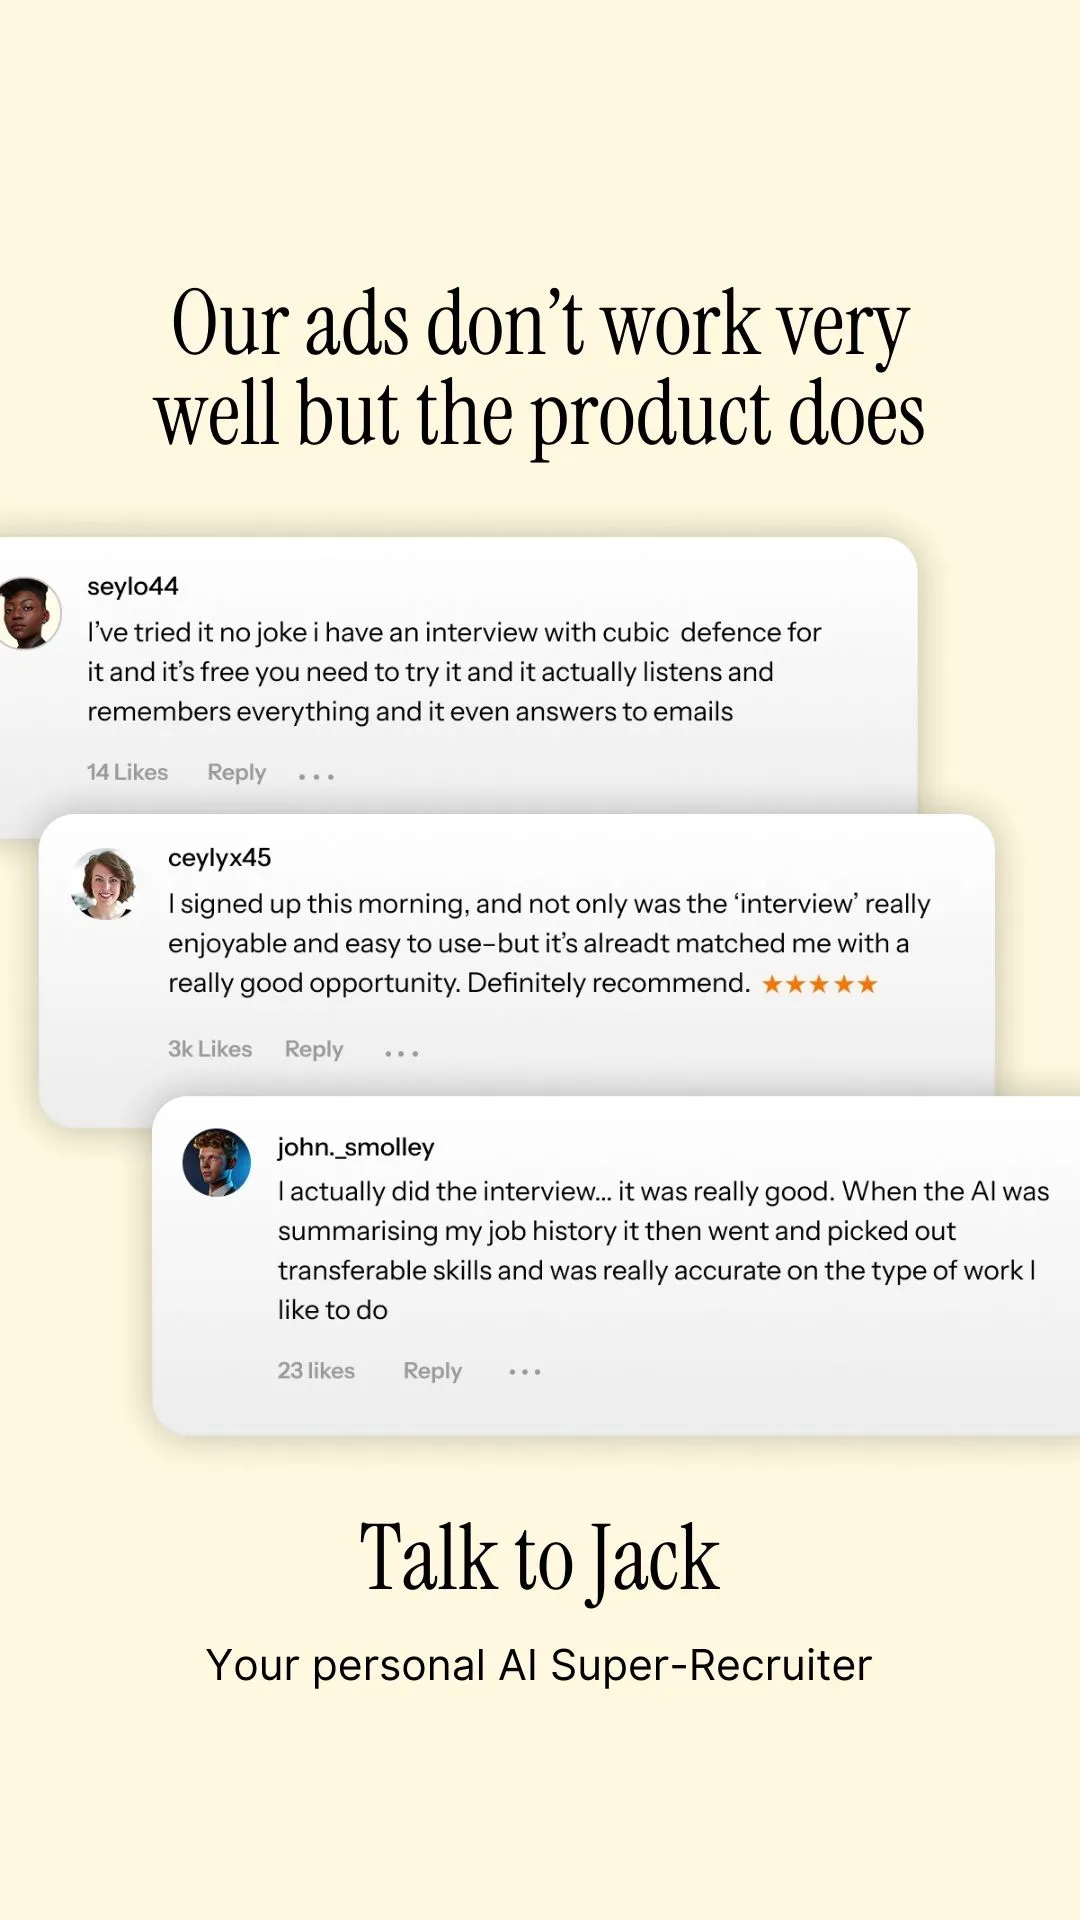Viewport: 1080px width, 1920px height.
Task: Click the ceylyx45 username
Action: [x=220, y=858]
